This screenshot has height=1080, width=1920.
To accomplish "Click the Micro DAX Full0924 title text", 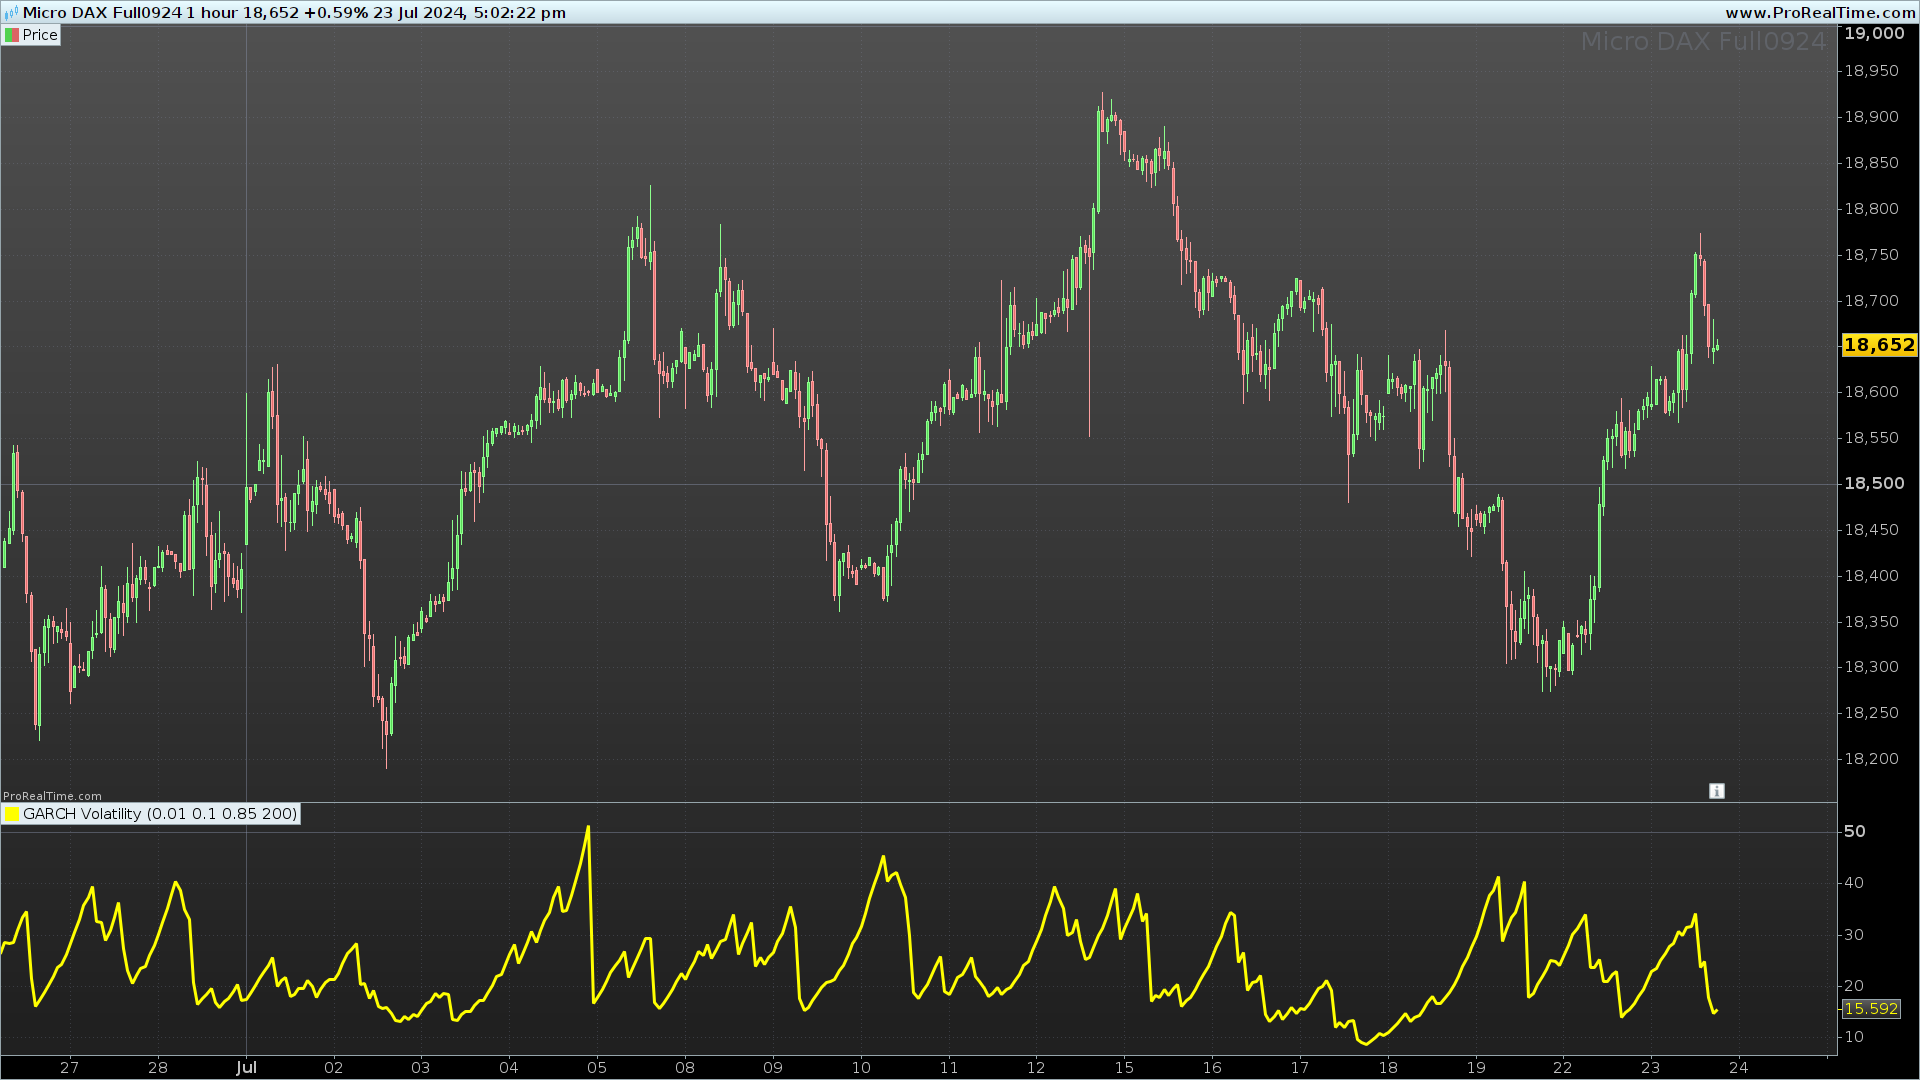I will (x=102, y=13).
